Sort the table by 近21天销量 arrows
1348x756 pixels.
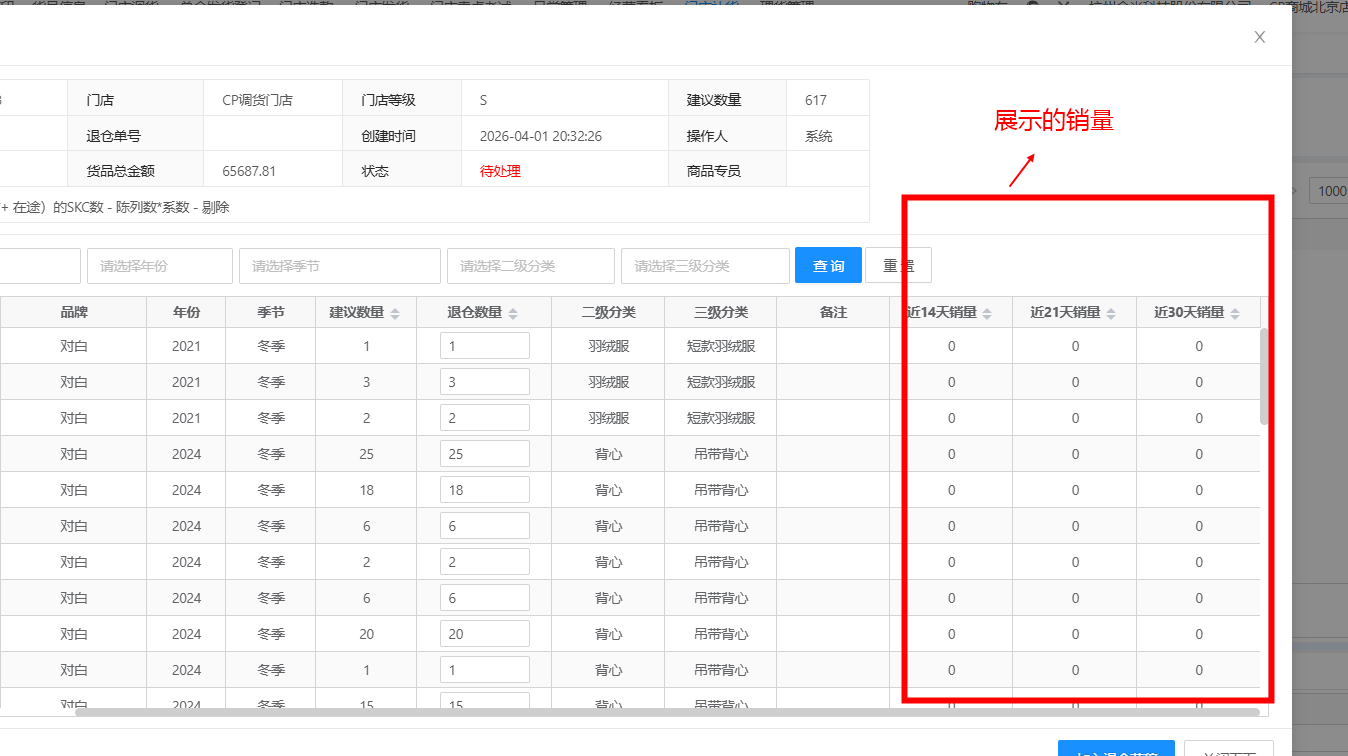point(1111,313)
